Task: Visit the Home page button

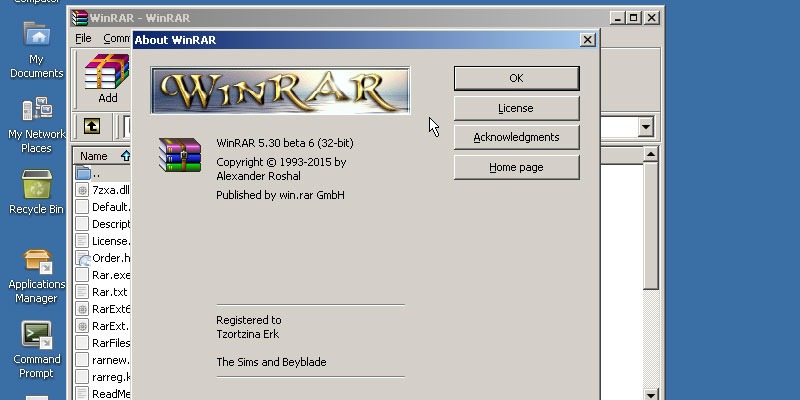Action: 516,167
